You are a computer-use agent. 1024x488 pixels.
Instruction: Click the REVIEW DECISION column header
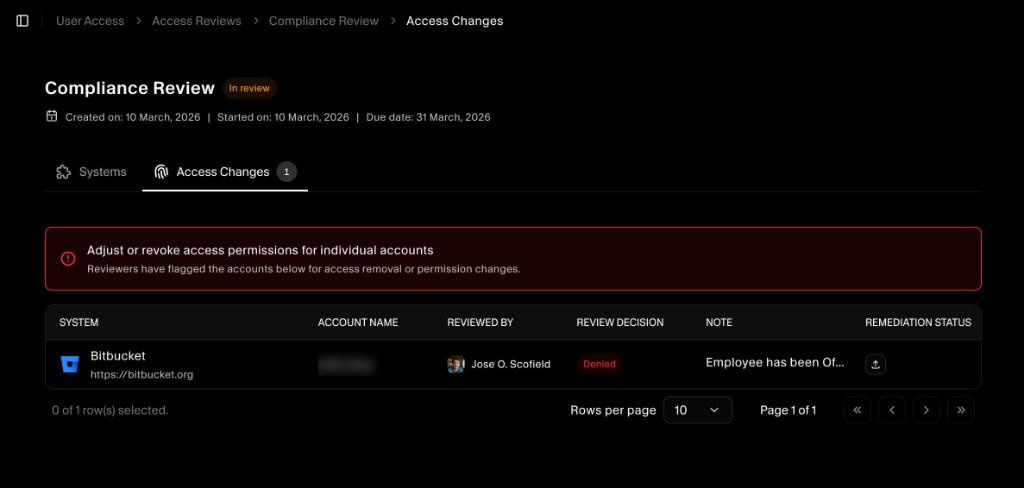[x=620, y=323]
